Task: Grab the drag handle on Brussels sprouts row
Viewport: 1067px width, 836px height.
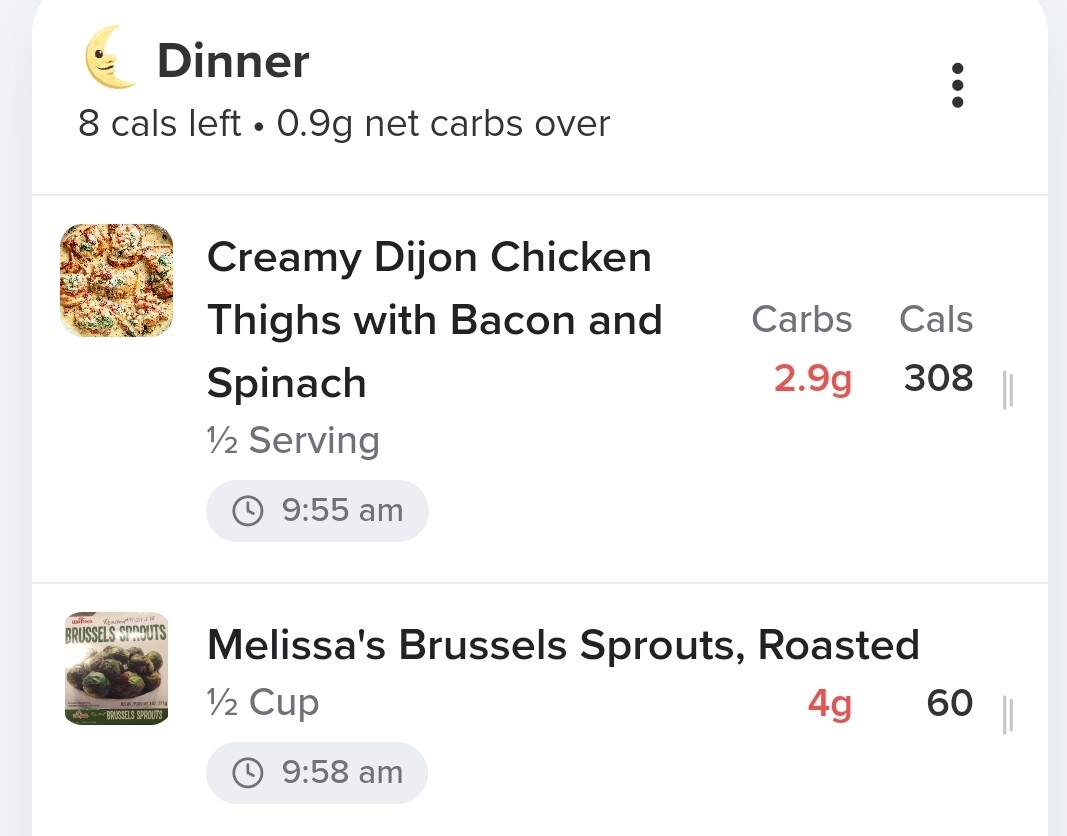Action: [1008, 716]
